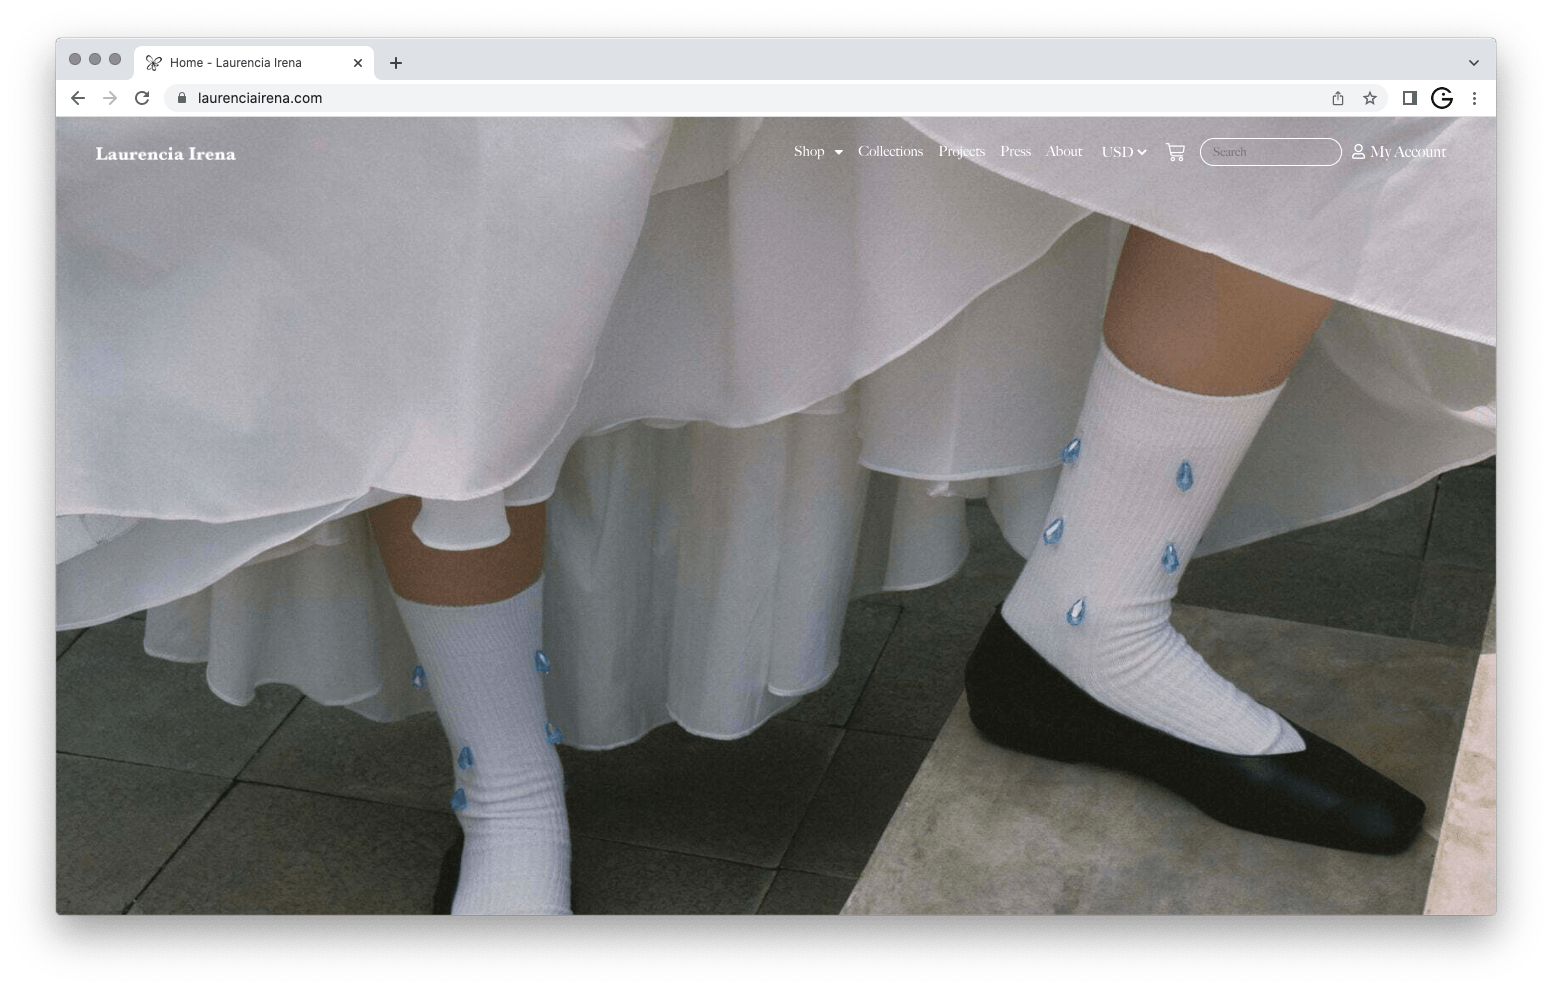This screenshot has width=1552, height=989.
Task: Click the My Account link
Action: (x=1399, y=152)
